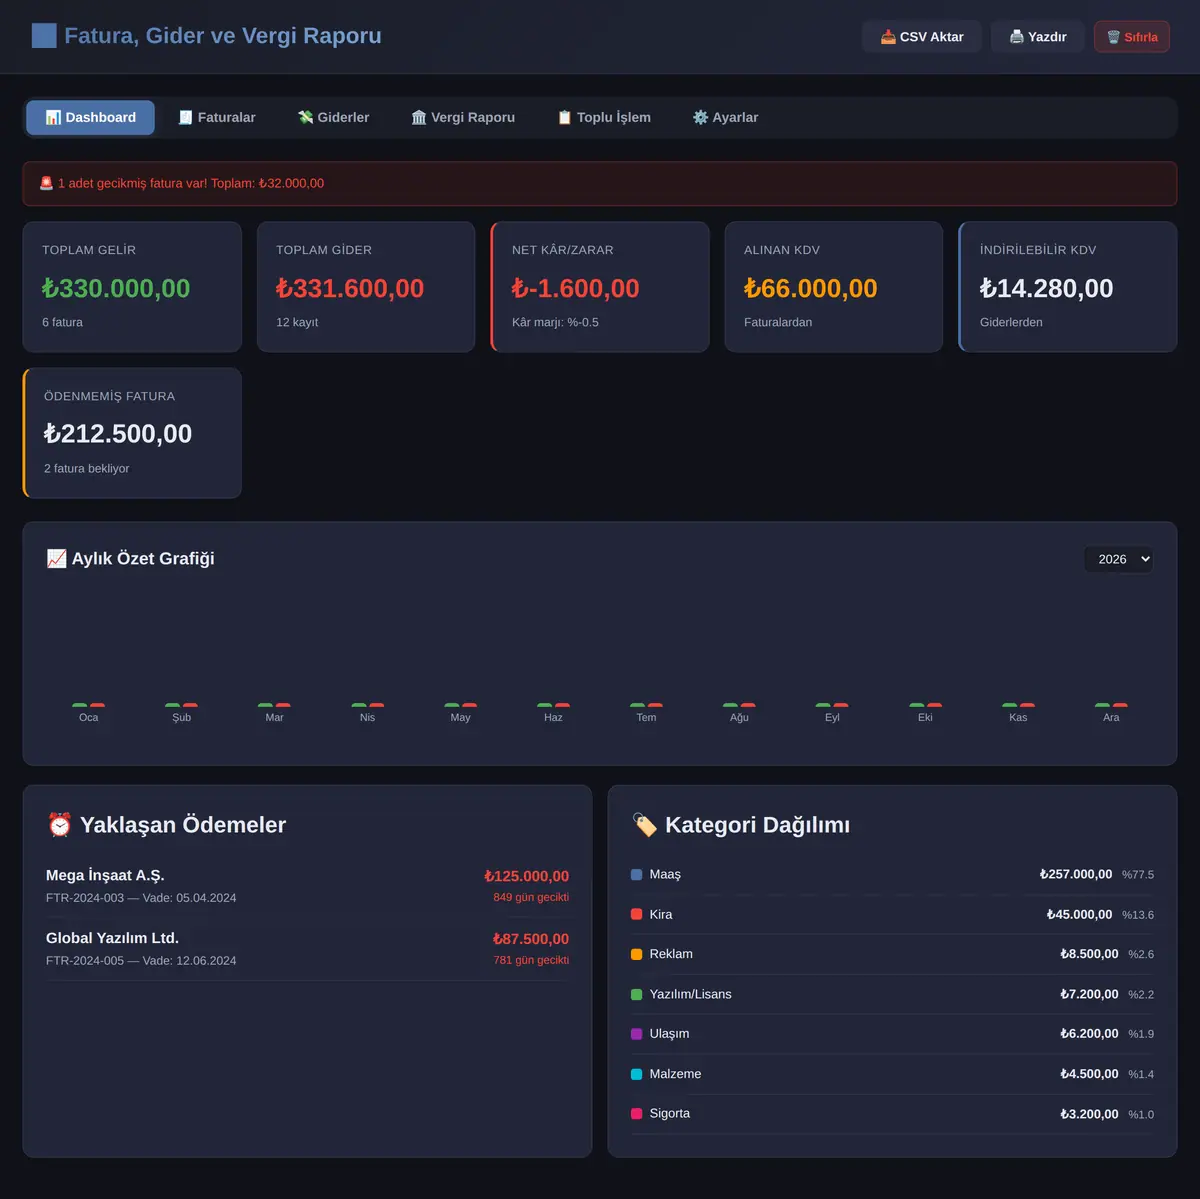Viewport: 1200px width, 1199px height.
Task: Select the Toplu İşlem tab
Action: pos(604,117)
